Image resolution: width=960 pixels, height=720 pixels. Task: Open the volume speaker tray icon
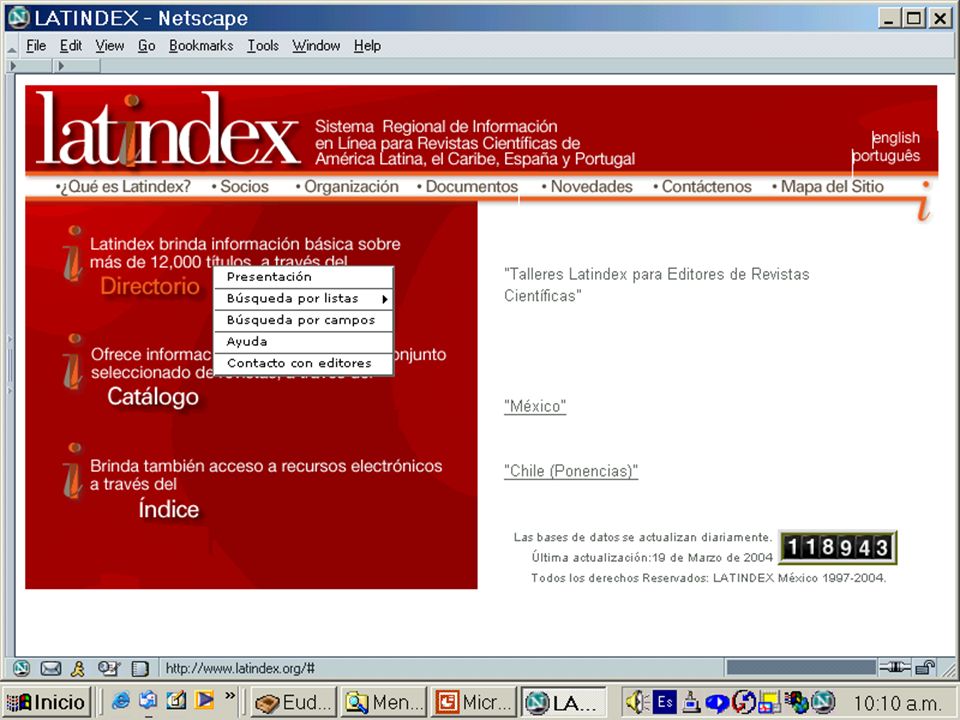tap(637, 702)
